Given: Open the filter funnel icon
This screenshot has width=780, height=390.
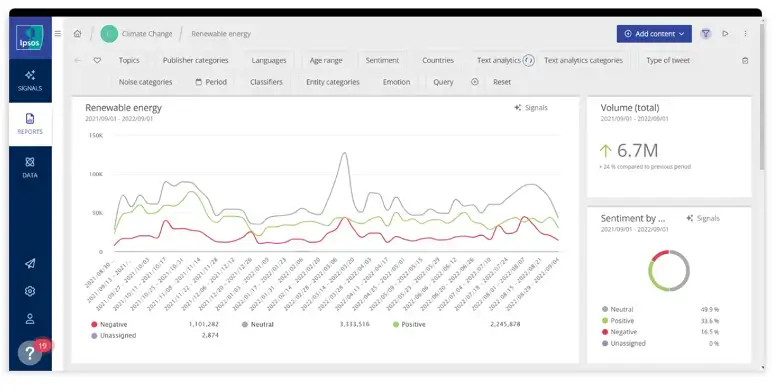Looking at the screenshot, I should 706,34.
